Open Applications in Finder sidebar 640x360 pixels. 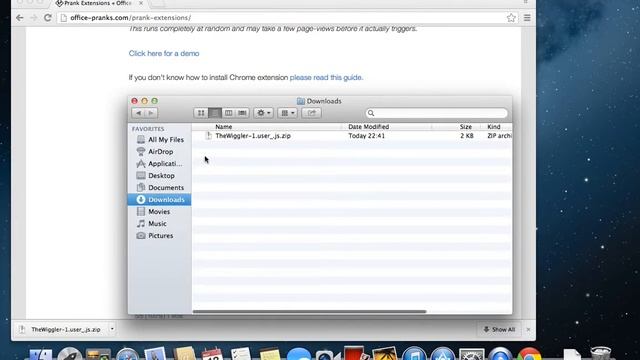tap(160, 164)
